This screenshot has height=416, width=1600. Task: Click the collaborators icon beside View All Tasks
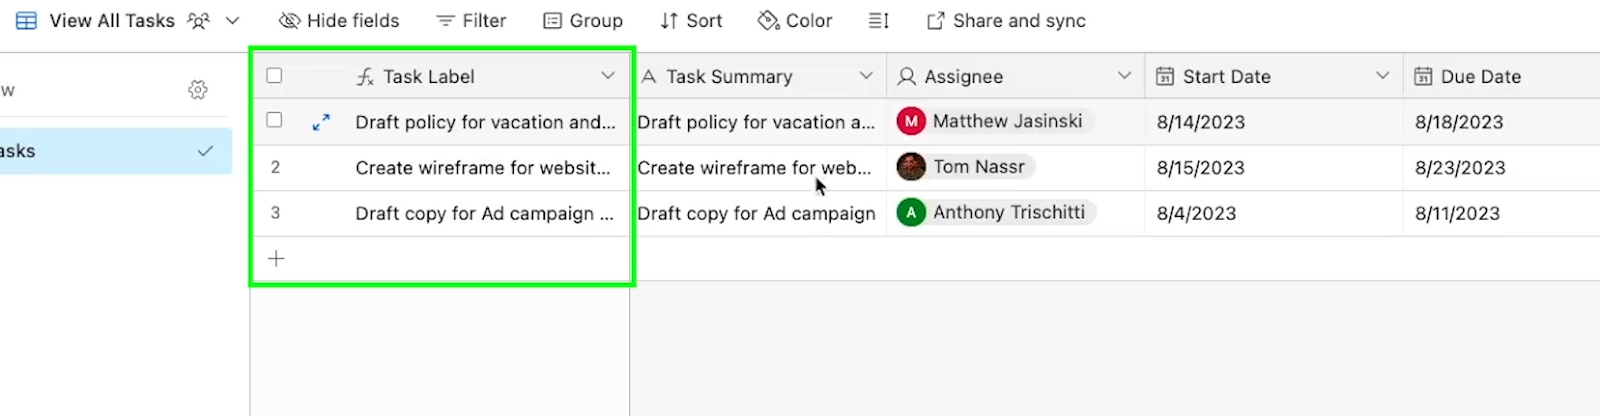point(199,21)
